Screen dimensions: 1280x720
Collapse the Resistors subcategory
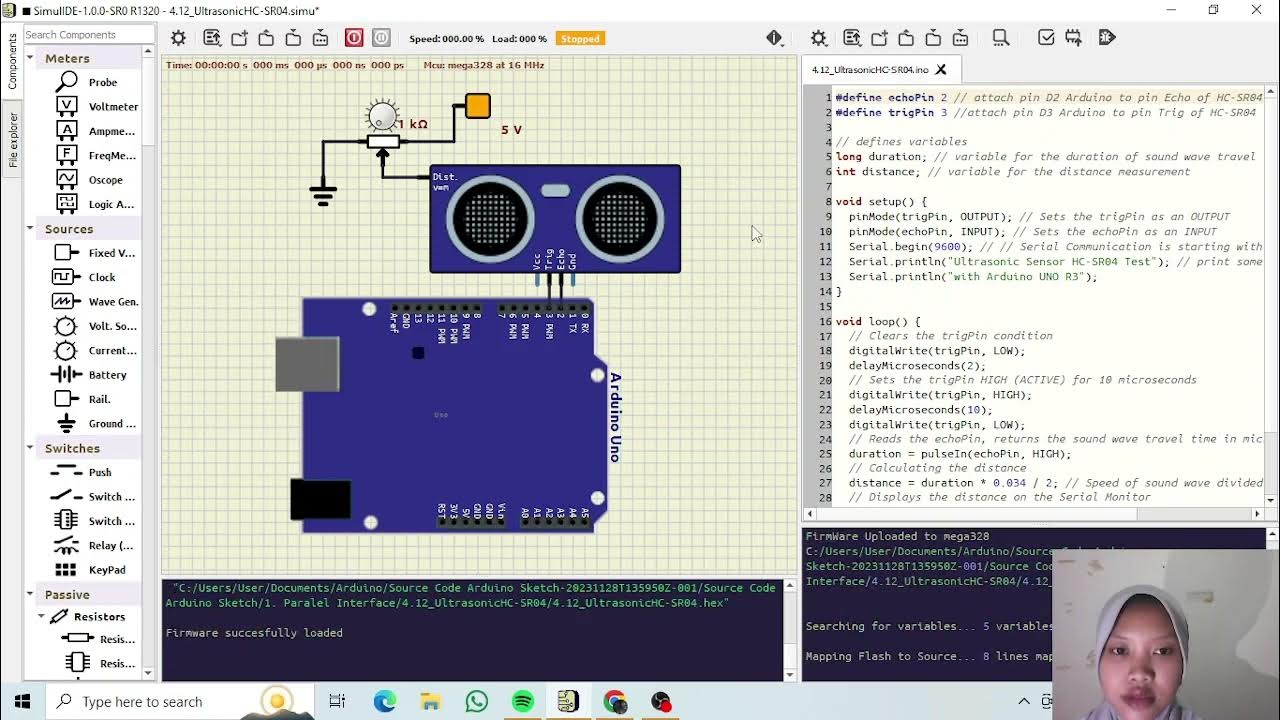click(42, 616)
